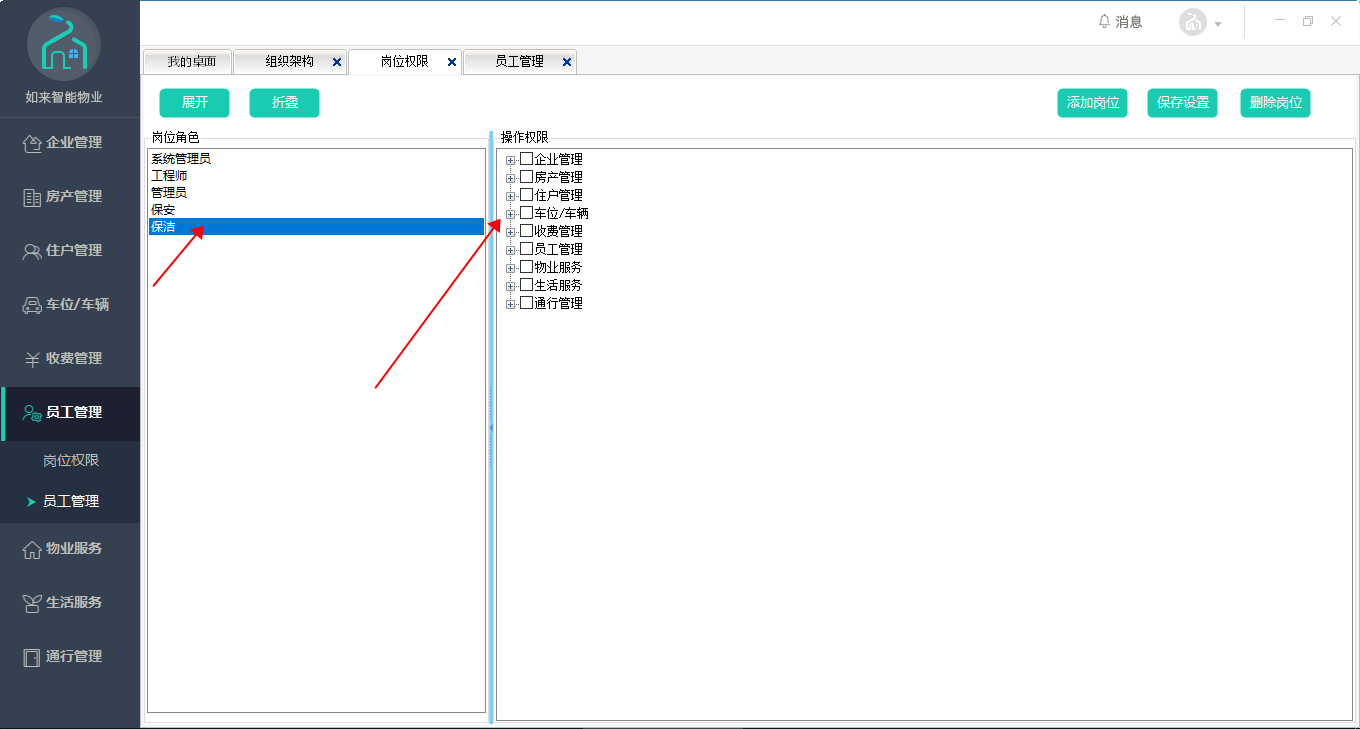The width and height of the screenshot is (1360, 729).
Task: Click the 保存设置 button
Action: (x=1182, y=103)
